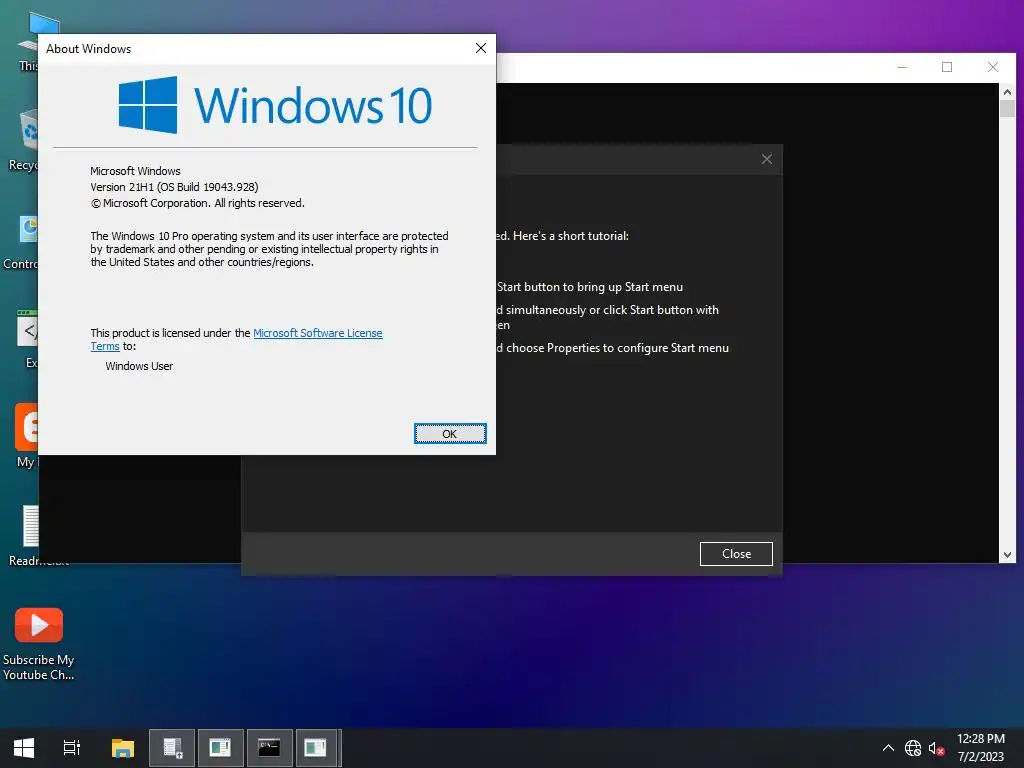Viewport: 1024px width, 768px height.
Task: Minimize the background window
Action: [902, 67]
